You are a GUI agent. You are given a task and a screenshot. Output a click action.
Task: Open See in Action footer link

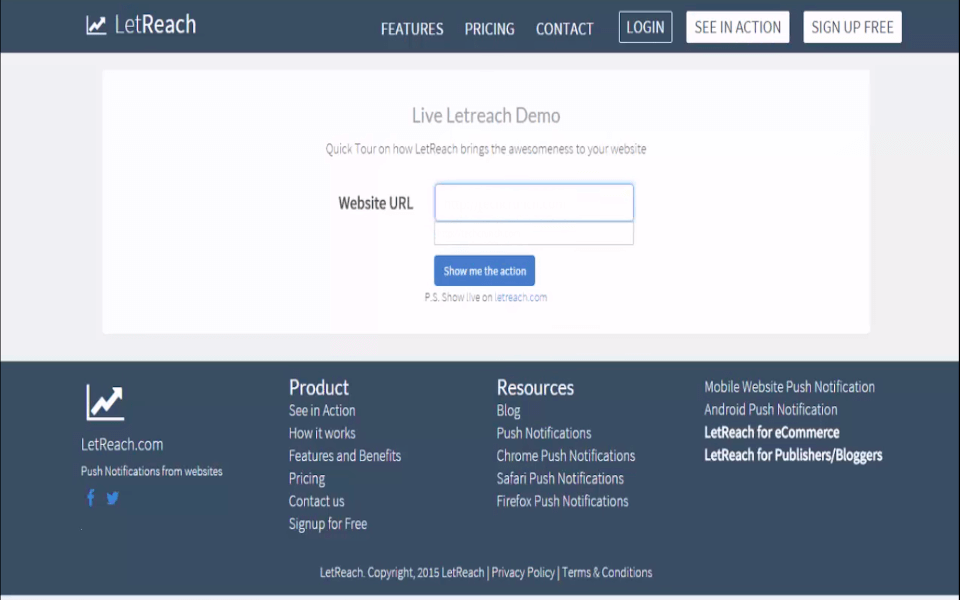(x=322, y=410)
